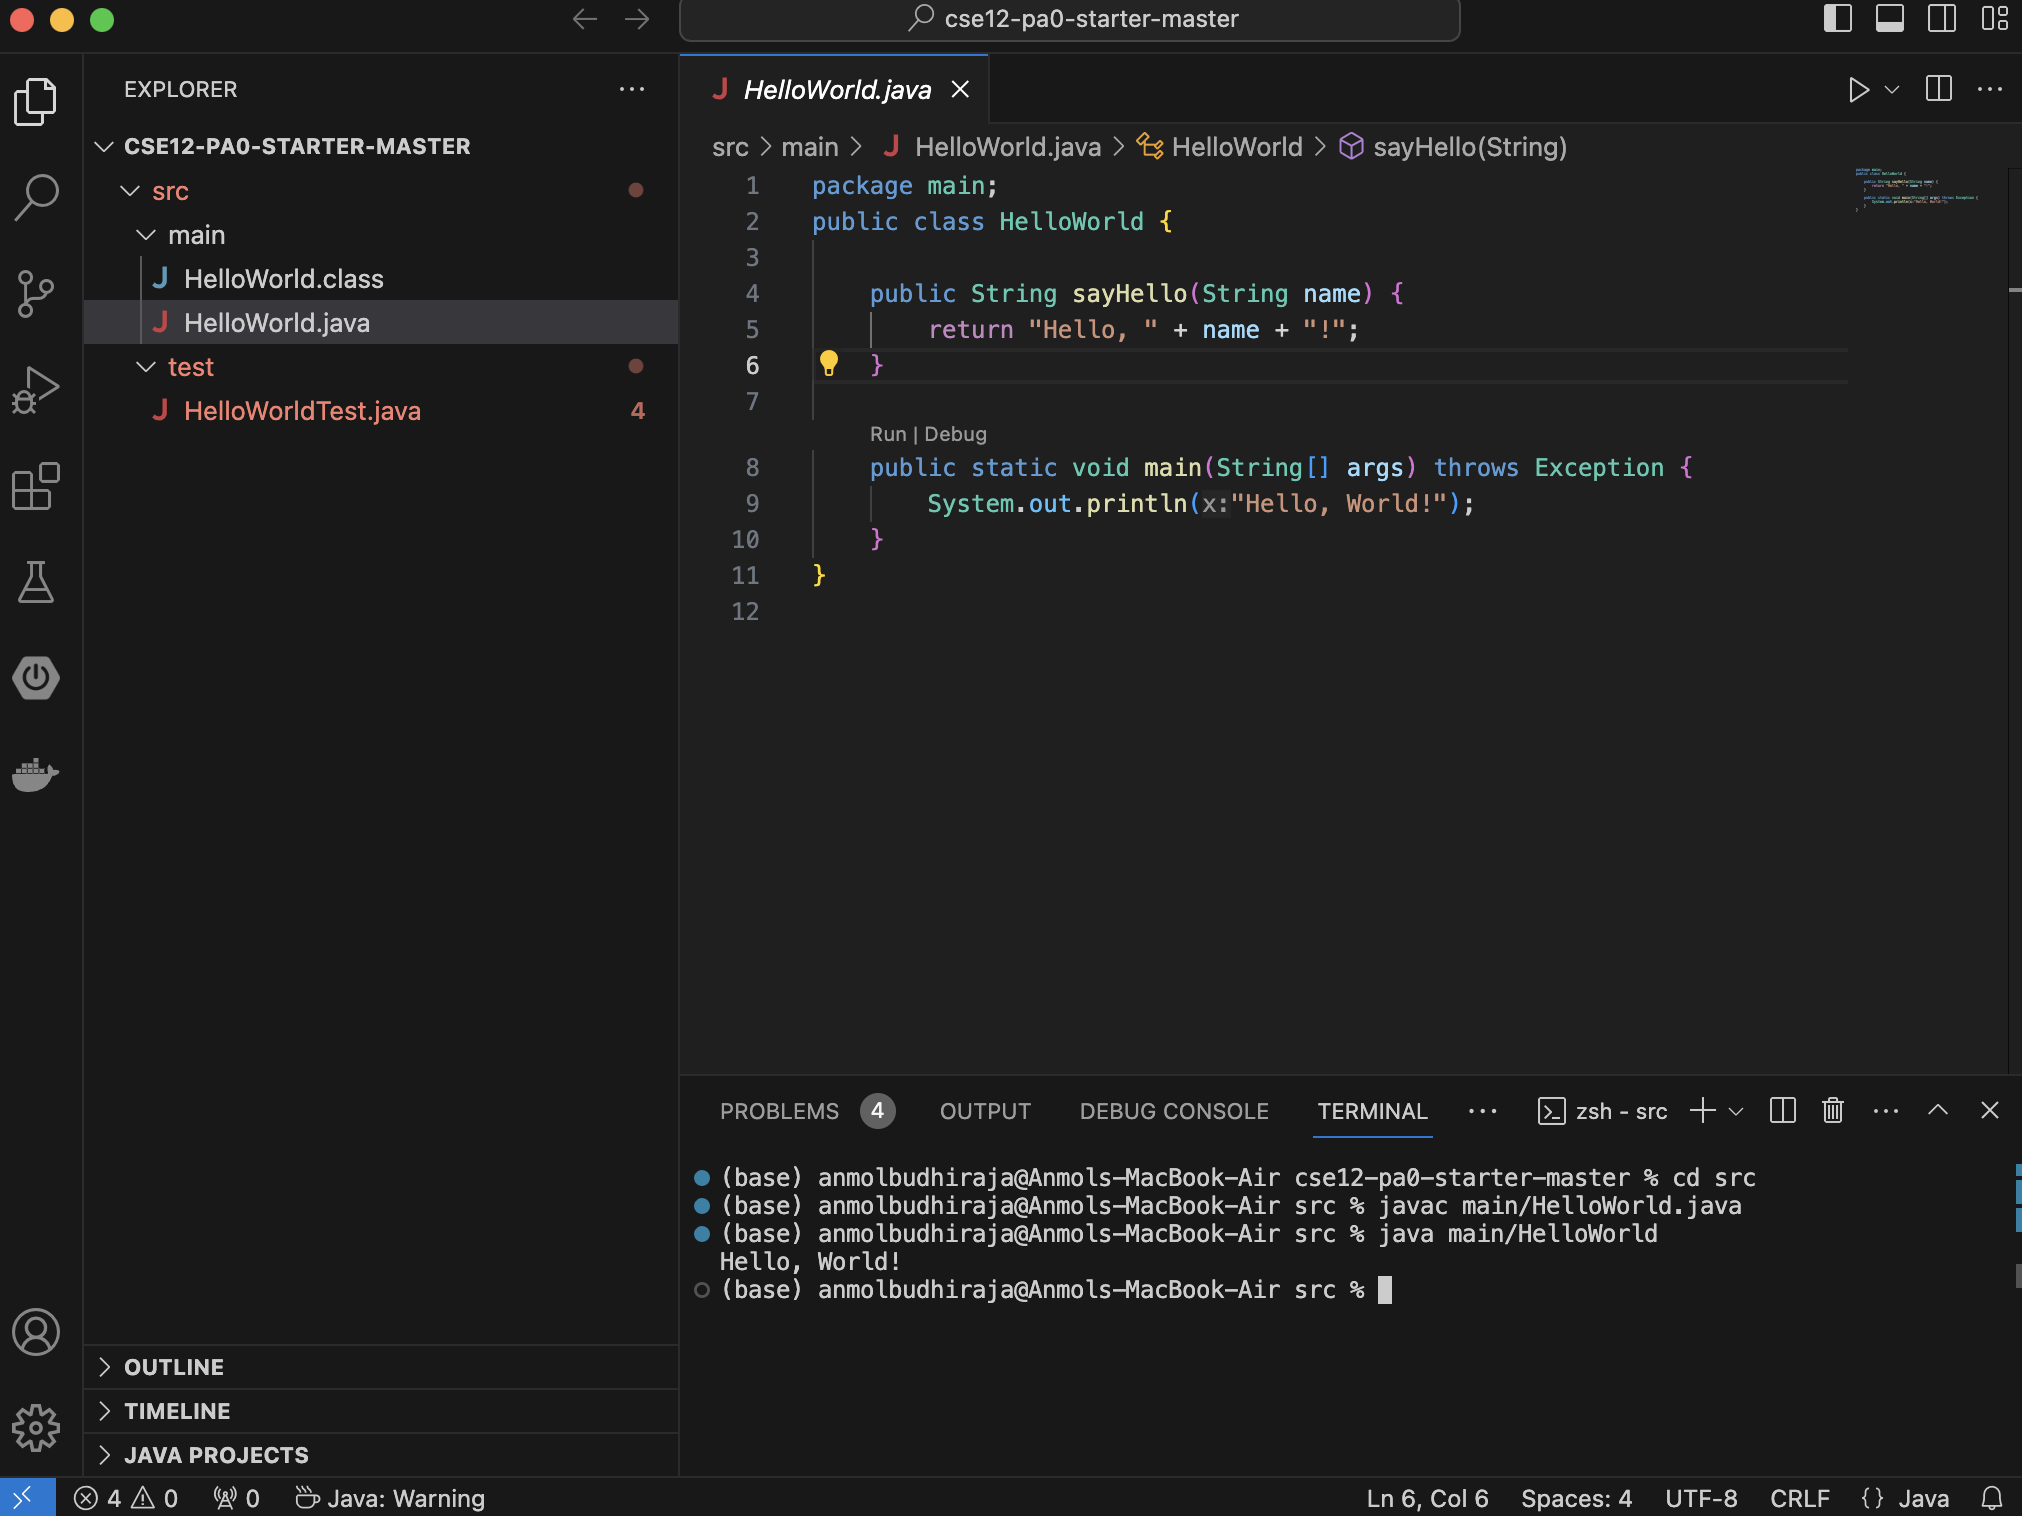This screenshot has height=1516, width=2022.
Task: Open HelloWorldTest.java in editor
Action: 303,411
